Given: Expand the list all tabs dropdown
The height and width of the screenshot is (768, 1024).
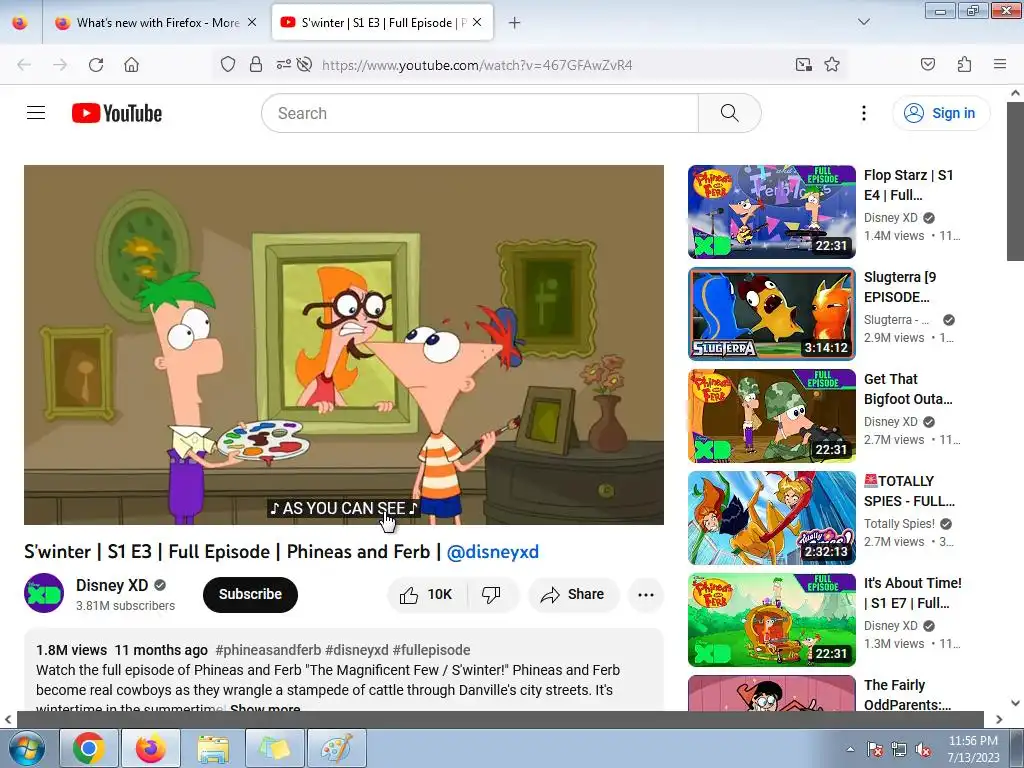Looking at the screenshot, I should [863, 22].
